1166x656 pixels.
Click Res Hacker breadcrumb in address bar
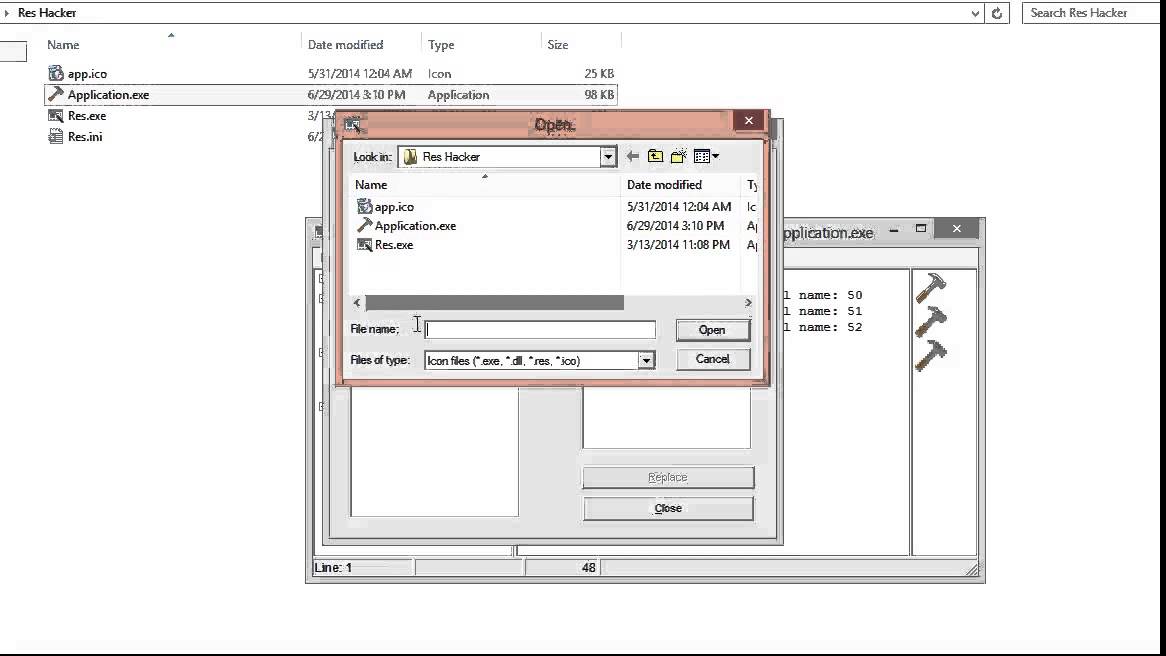[x=47, y=13]
